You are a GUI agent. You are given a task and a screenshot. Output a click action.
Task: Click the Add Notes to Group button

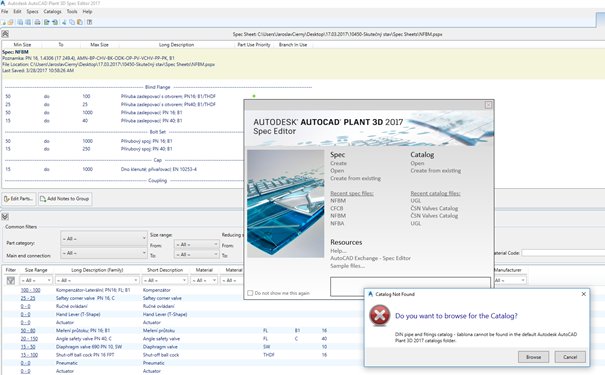(65, 199)
